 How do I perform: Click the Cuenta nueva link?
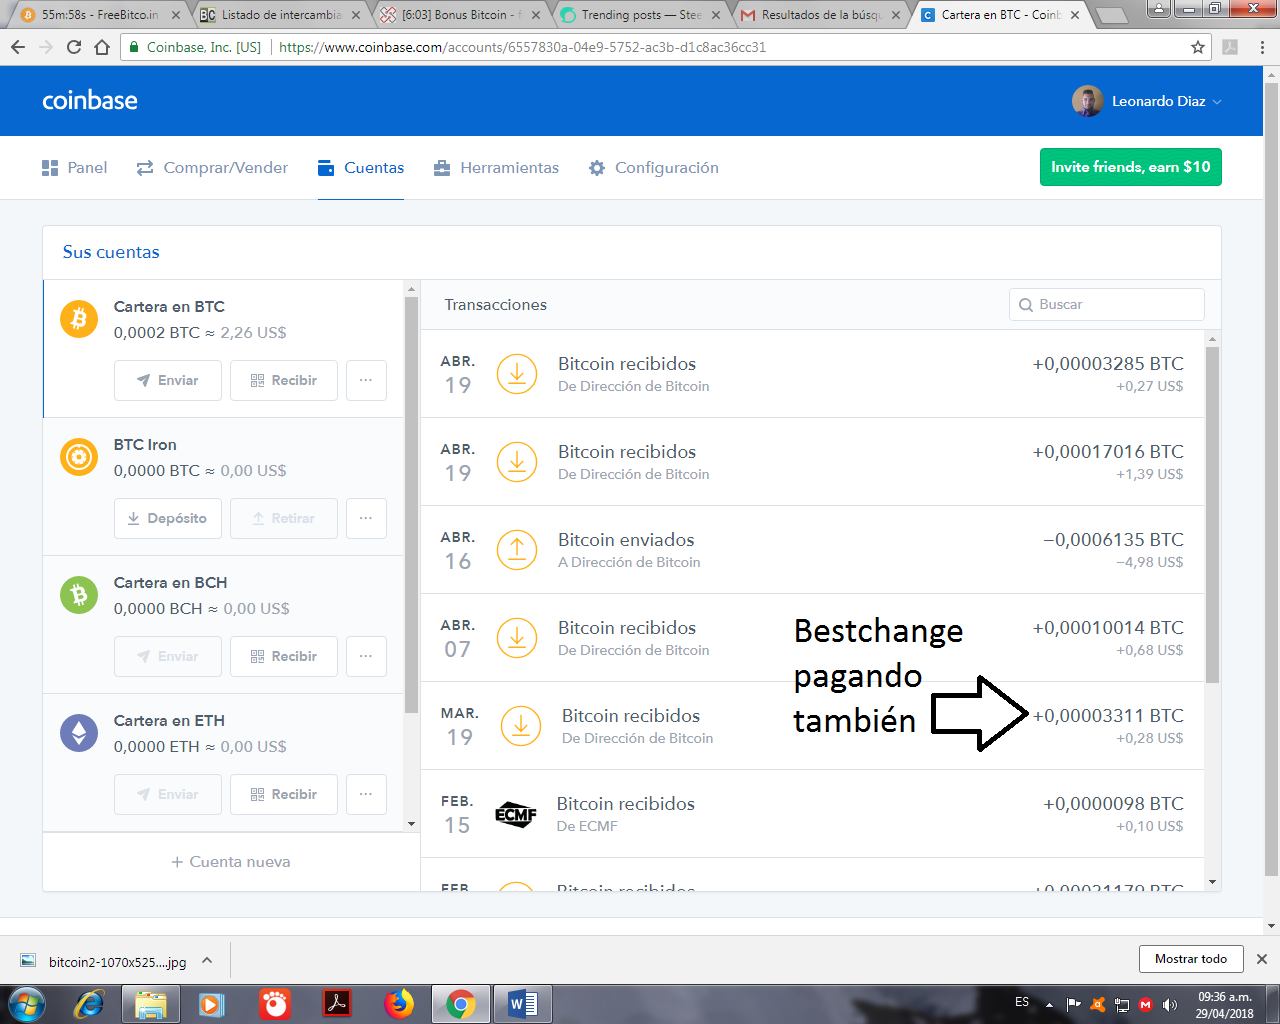(230, 861)
